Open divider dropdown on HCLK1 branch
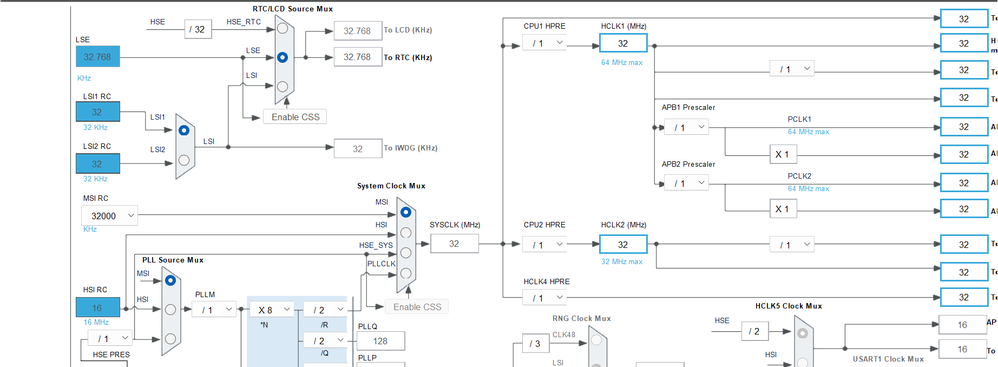Image resolution: width=998 pixels, height=367 pixels. [792, 69]
